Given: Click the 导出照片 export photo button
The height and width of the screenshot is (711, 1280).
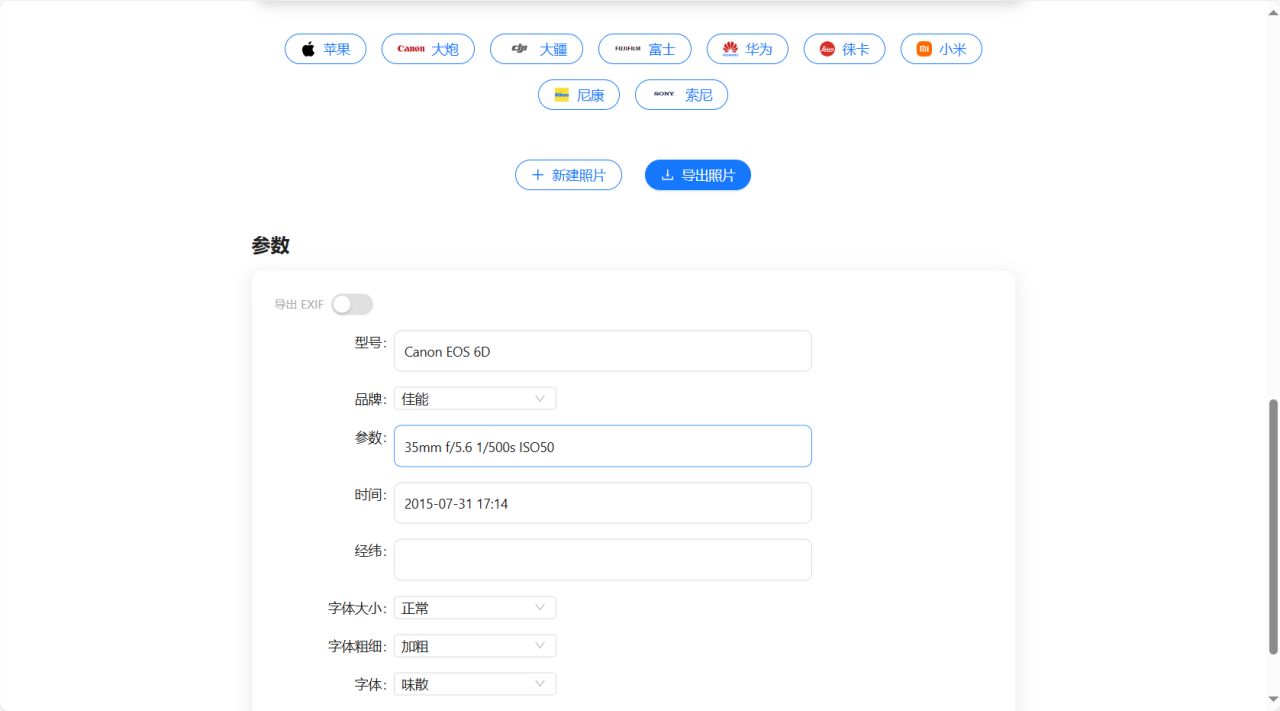Looking at the screenshot, I should pos(698,175).
